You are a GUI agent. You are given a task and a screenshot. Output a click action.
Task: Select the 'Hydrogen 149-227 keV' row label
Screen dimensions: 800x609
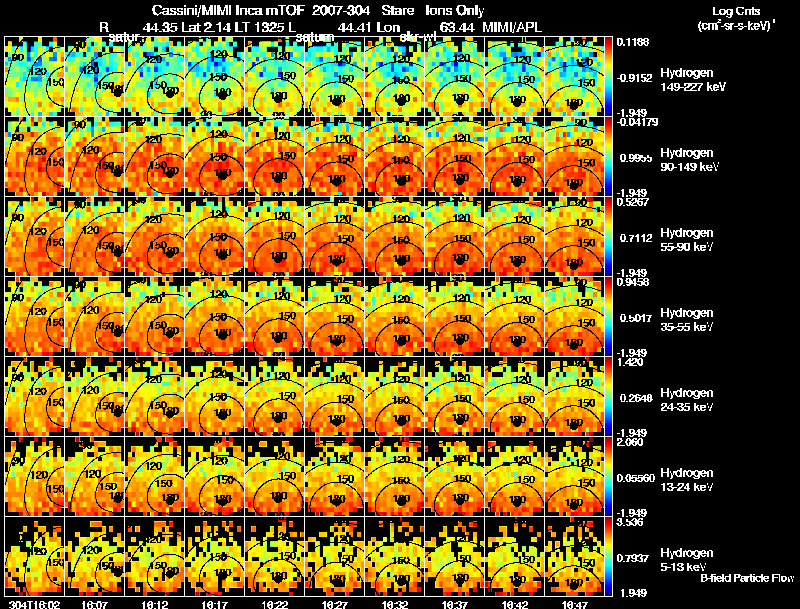[693, 80]
